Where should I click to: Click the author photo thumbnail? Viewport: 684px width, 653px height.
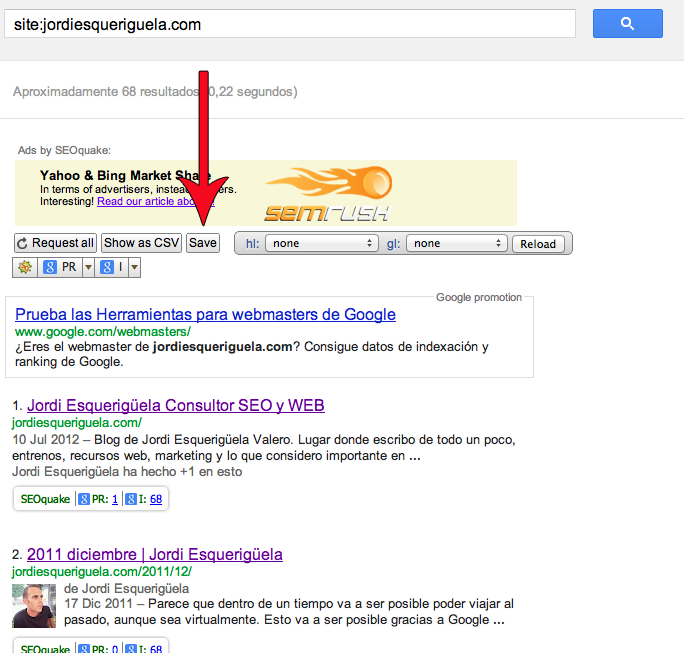(34, 606)
